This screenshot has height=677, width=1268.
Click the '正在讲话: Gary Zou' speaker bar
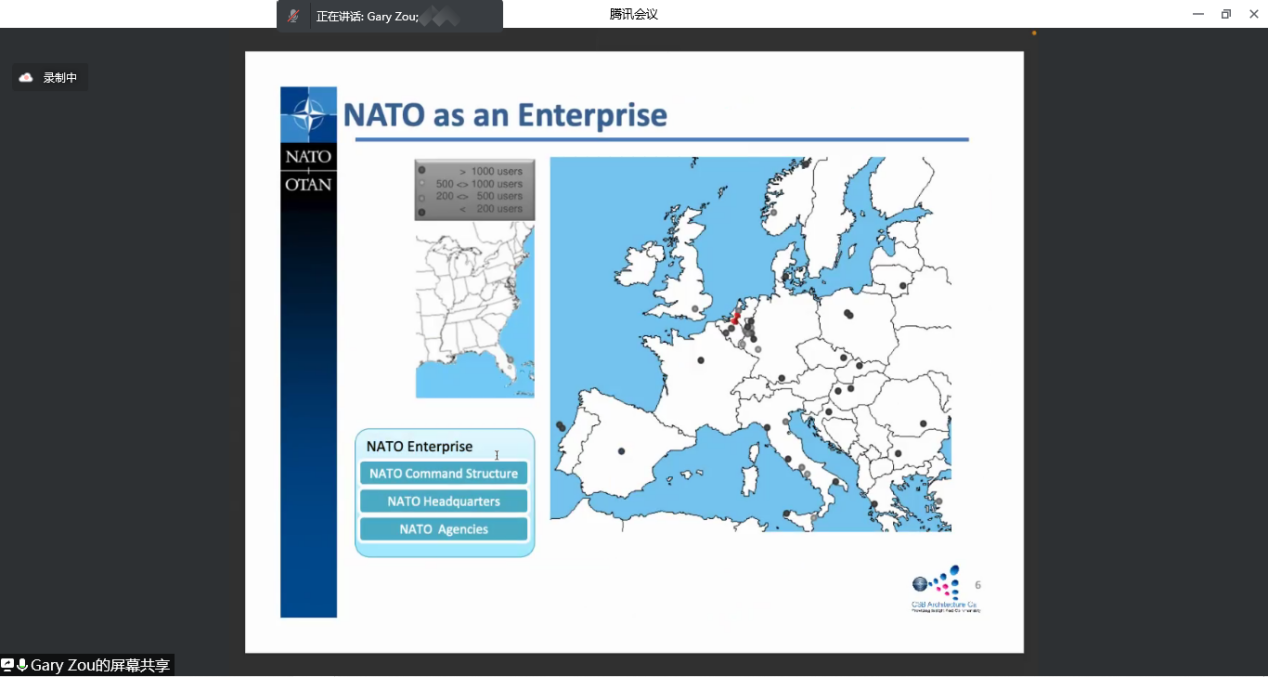tap(390, 16)
